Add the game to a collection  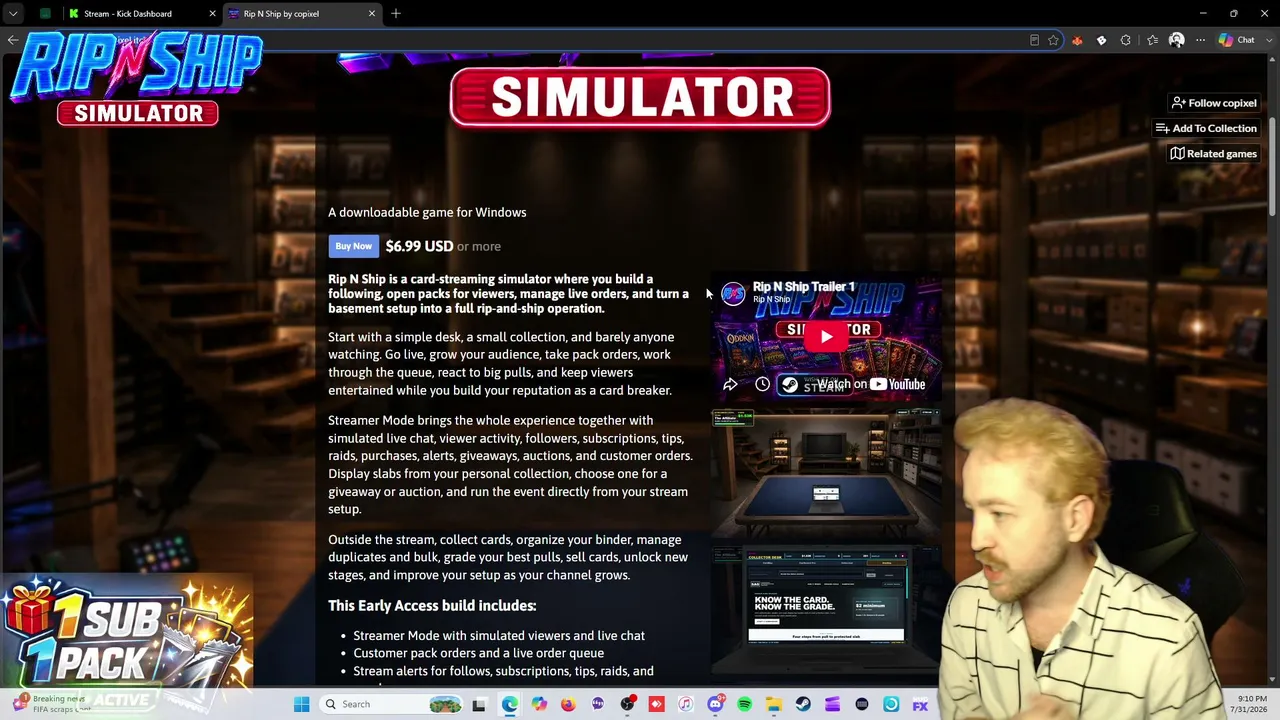pyautogui.click(x=1206, y=128)
